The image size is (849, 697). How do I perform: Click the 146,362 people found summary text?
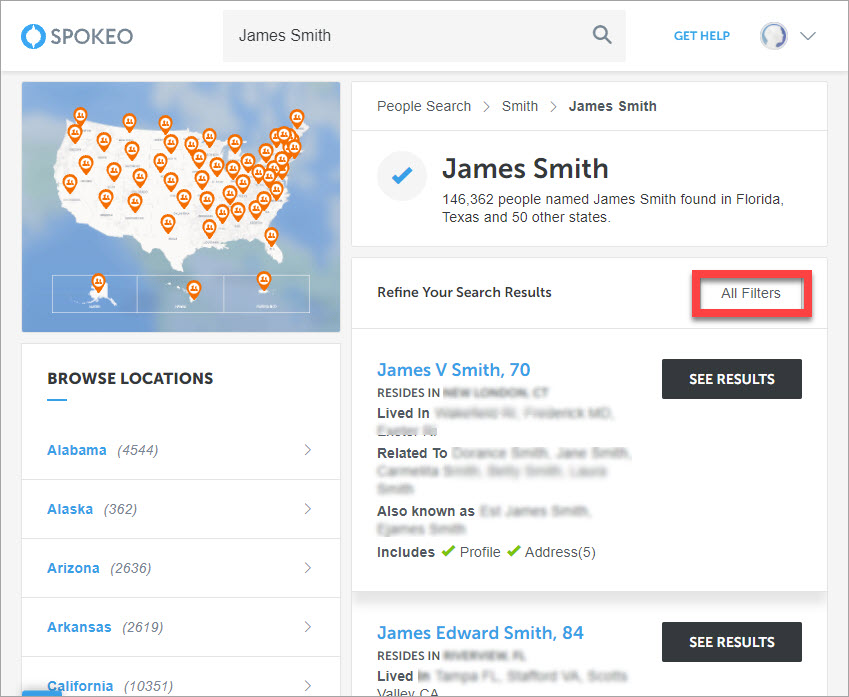[613, 209]
